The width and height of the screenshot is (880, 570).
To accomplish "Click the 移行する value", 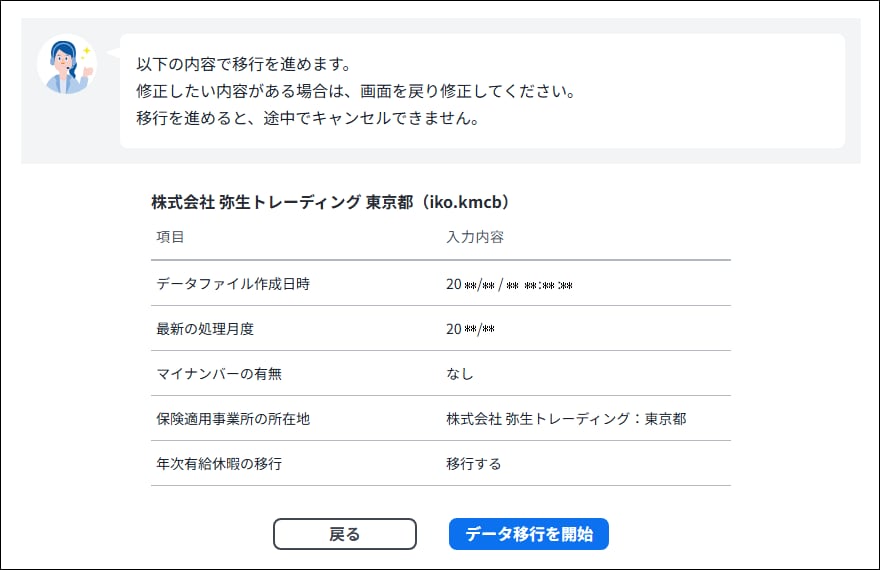I will (474, 463).
